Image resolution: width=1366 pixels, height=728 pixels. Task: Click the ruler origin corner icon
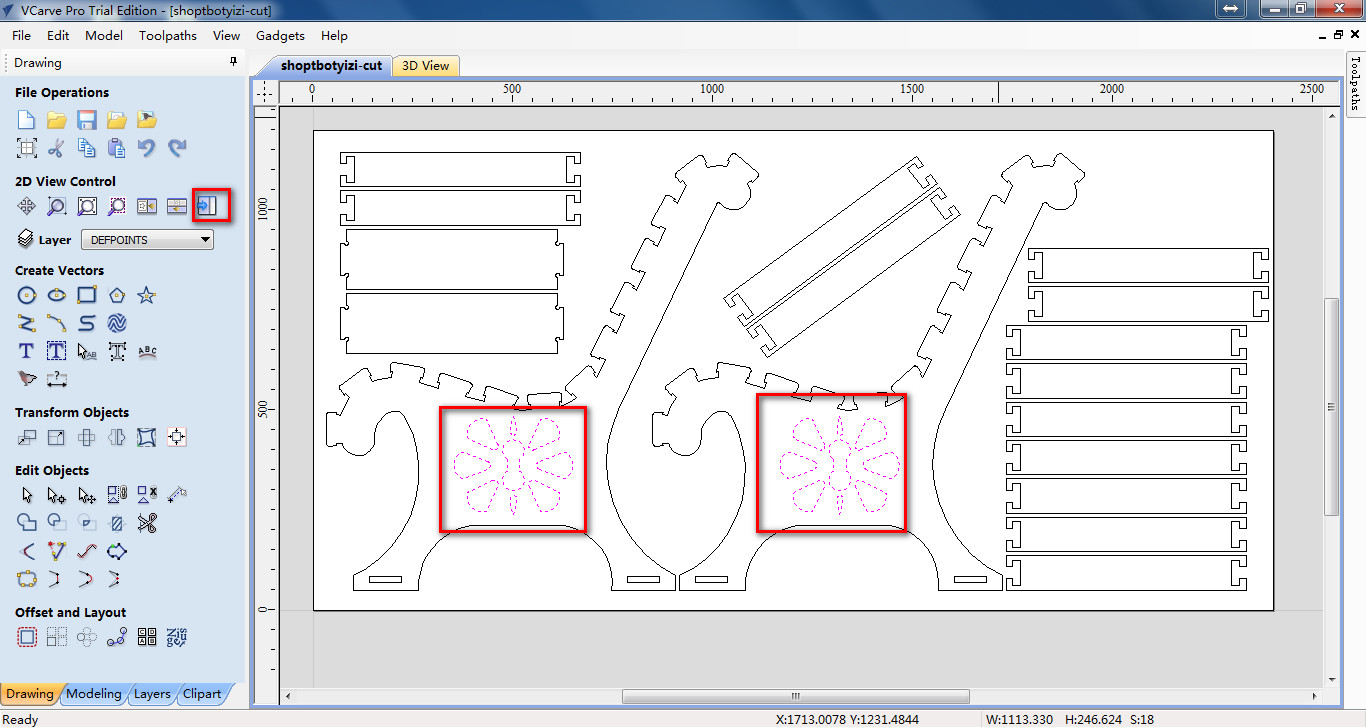coord(265,92)
